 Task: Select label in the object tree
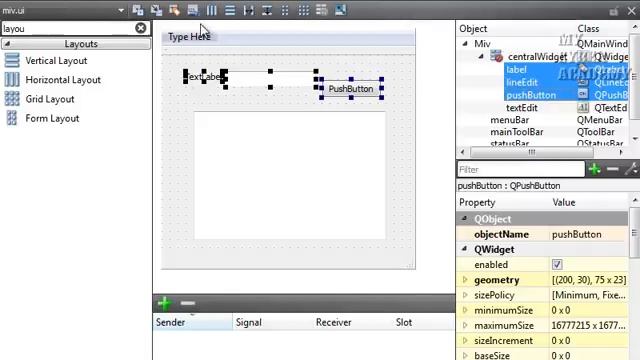tap(516, 70)
